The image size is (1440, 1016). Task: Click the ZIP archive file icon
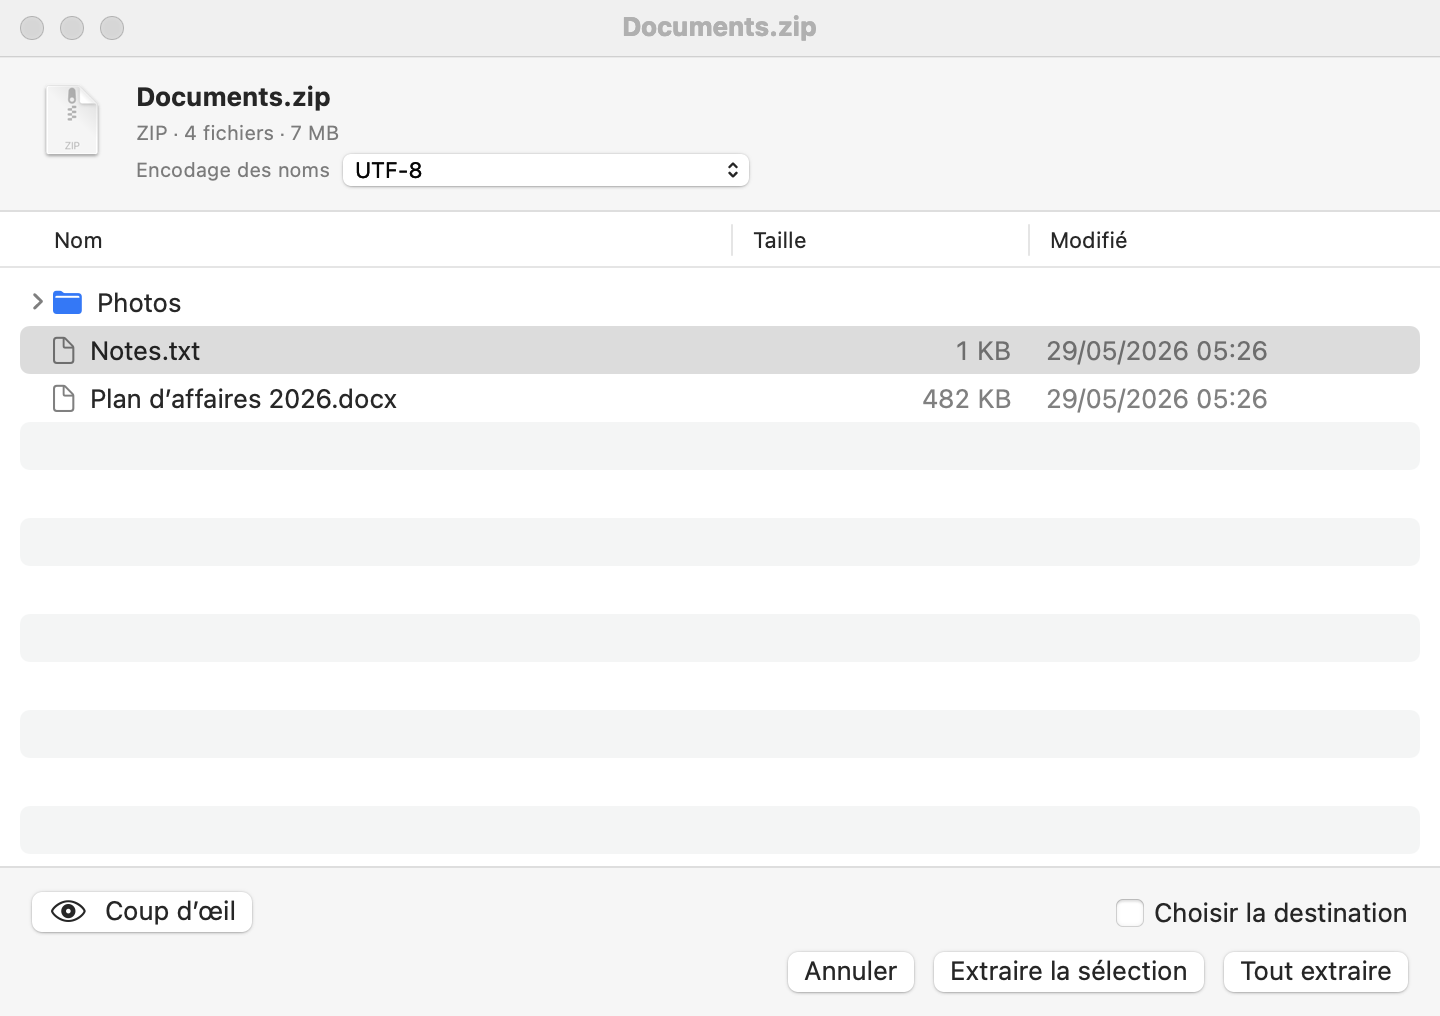tap(72, 120)
